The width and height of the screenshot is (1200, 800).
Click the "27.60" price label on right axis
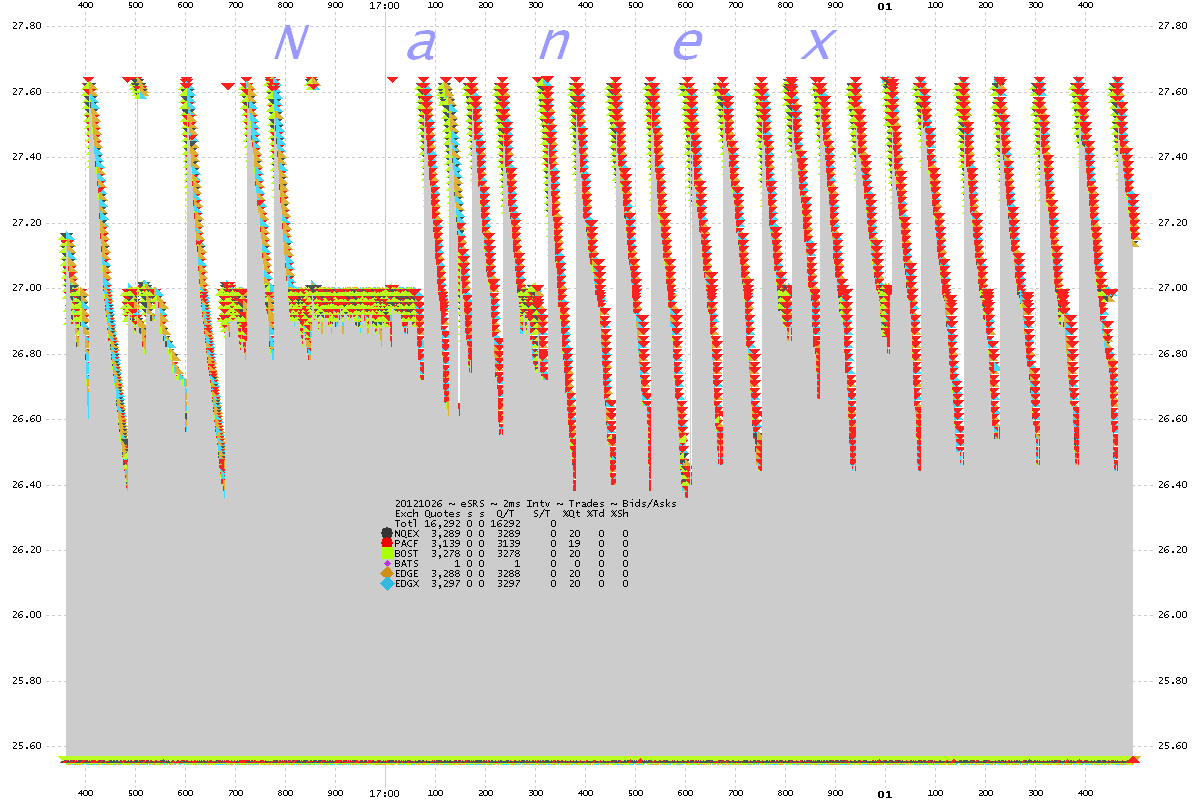pyautogui.click(x=1173, y=92)
